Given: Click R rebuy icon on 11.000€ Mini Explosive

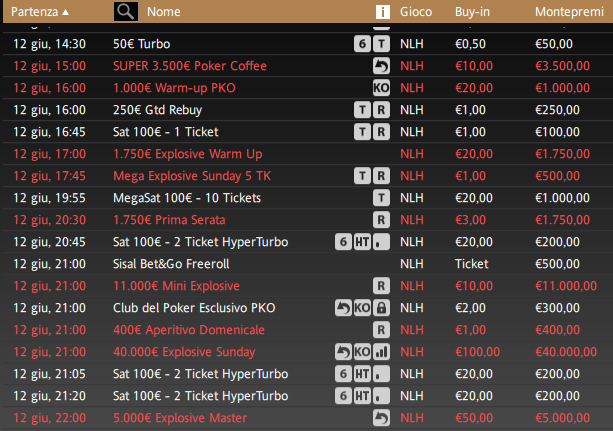Looking at the screenshot, I should [x=381, y=286].
